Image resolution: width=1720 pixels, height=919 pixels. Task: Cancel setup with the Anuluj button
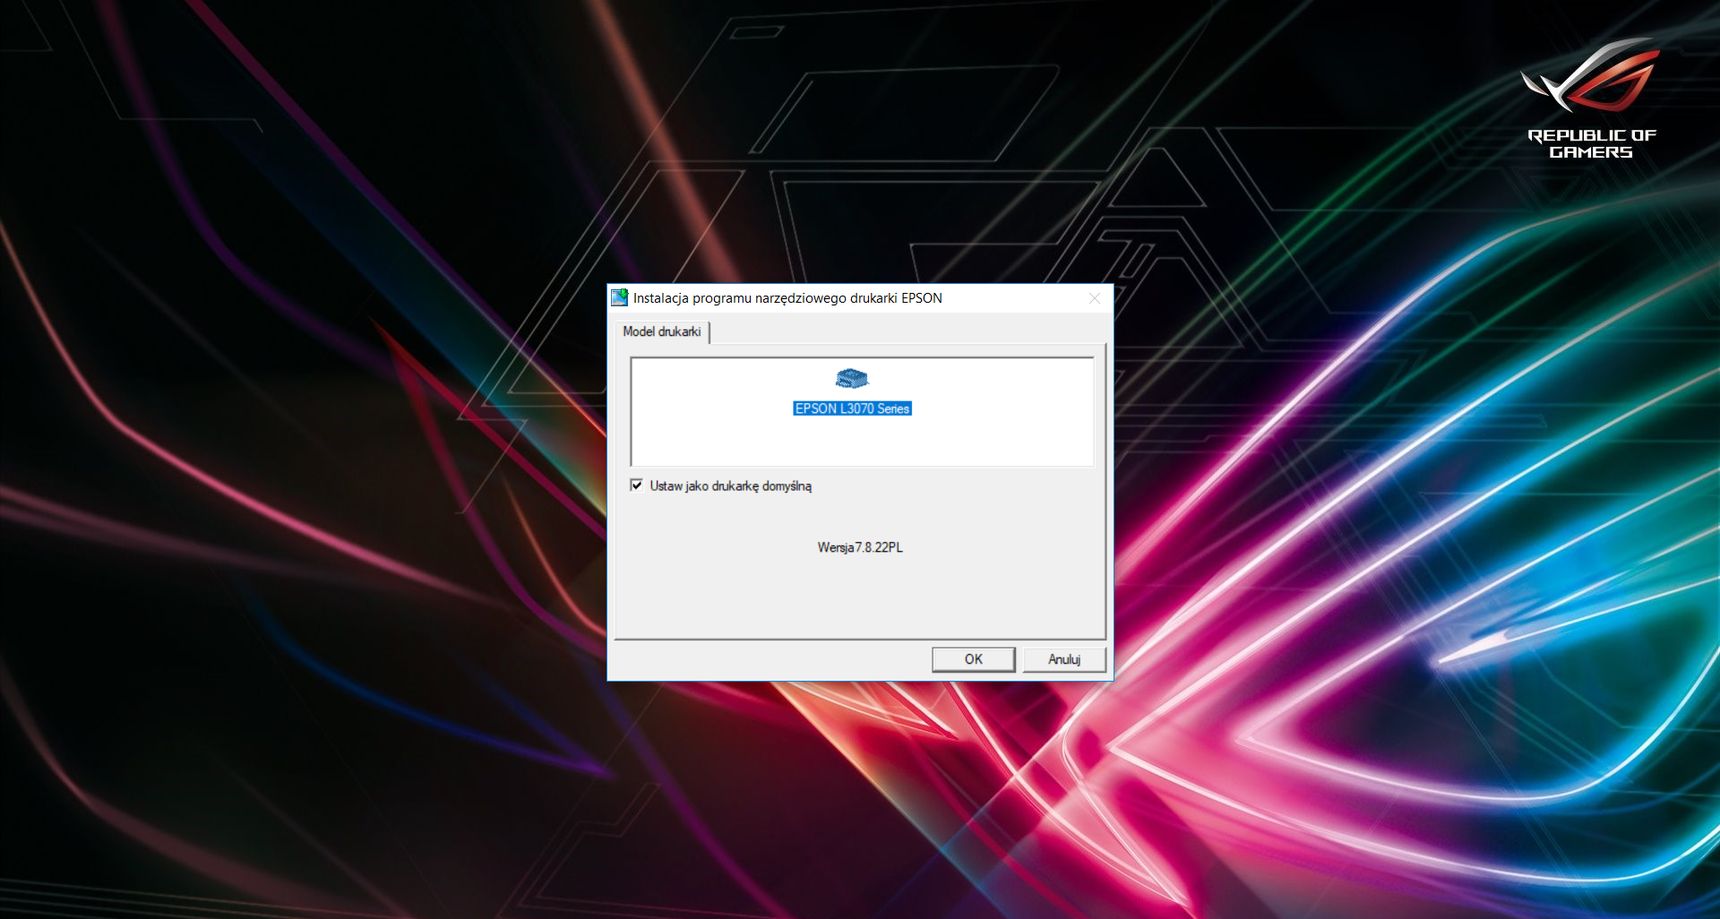[x=1064, y=659]
